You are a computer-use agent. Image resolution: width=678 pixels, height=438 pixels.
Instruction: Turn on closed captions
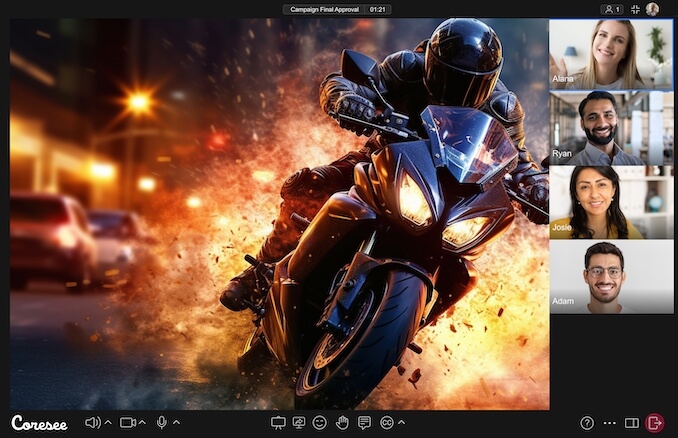click(386, 423)
